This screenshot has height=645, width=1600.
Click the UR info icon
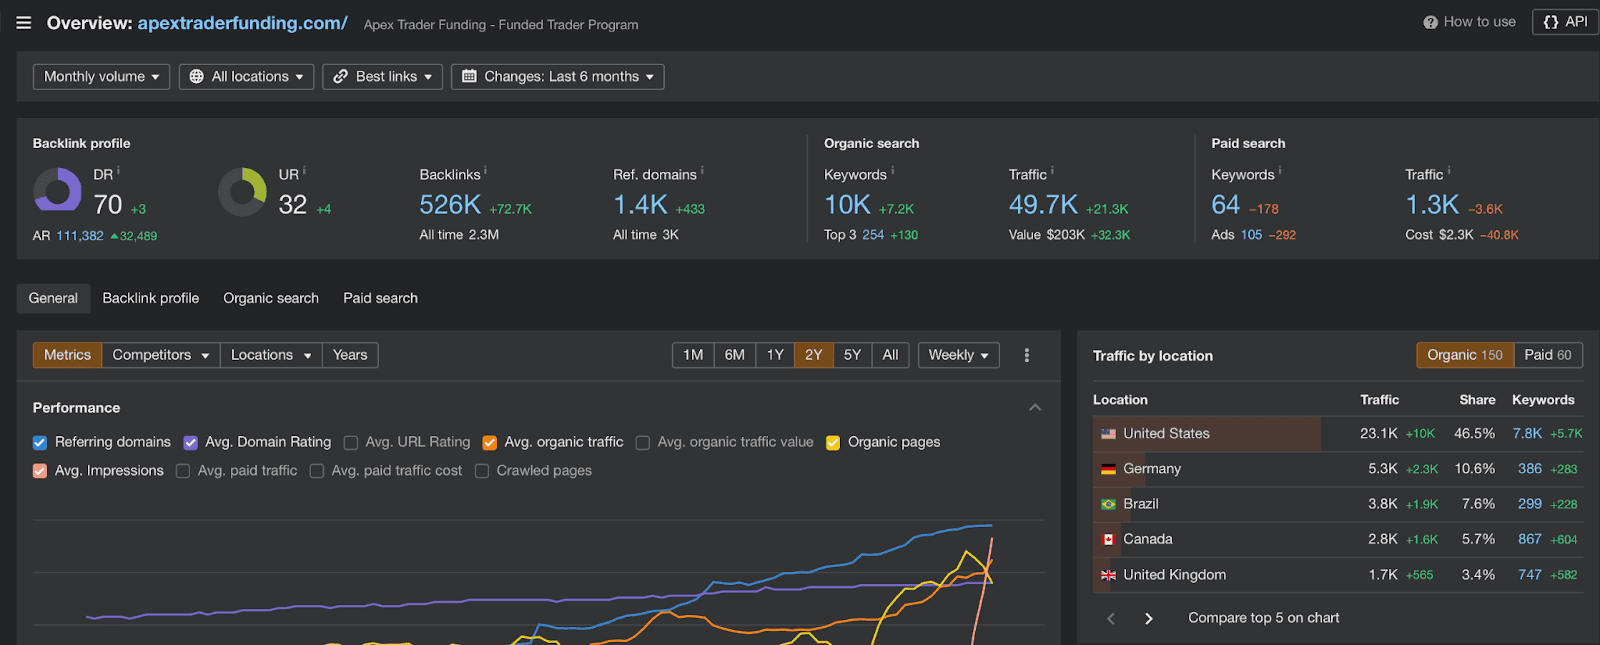(x=304, y=171)
